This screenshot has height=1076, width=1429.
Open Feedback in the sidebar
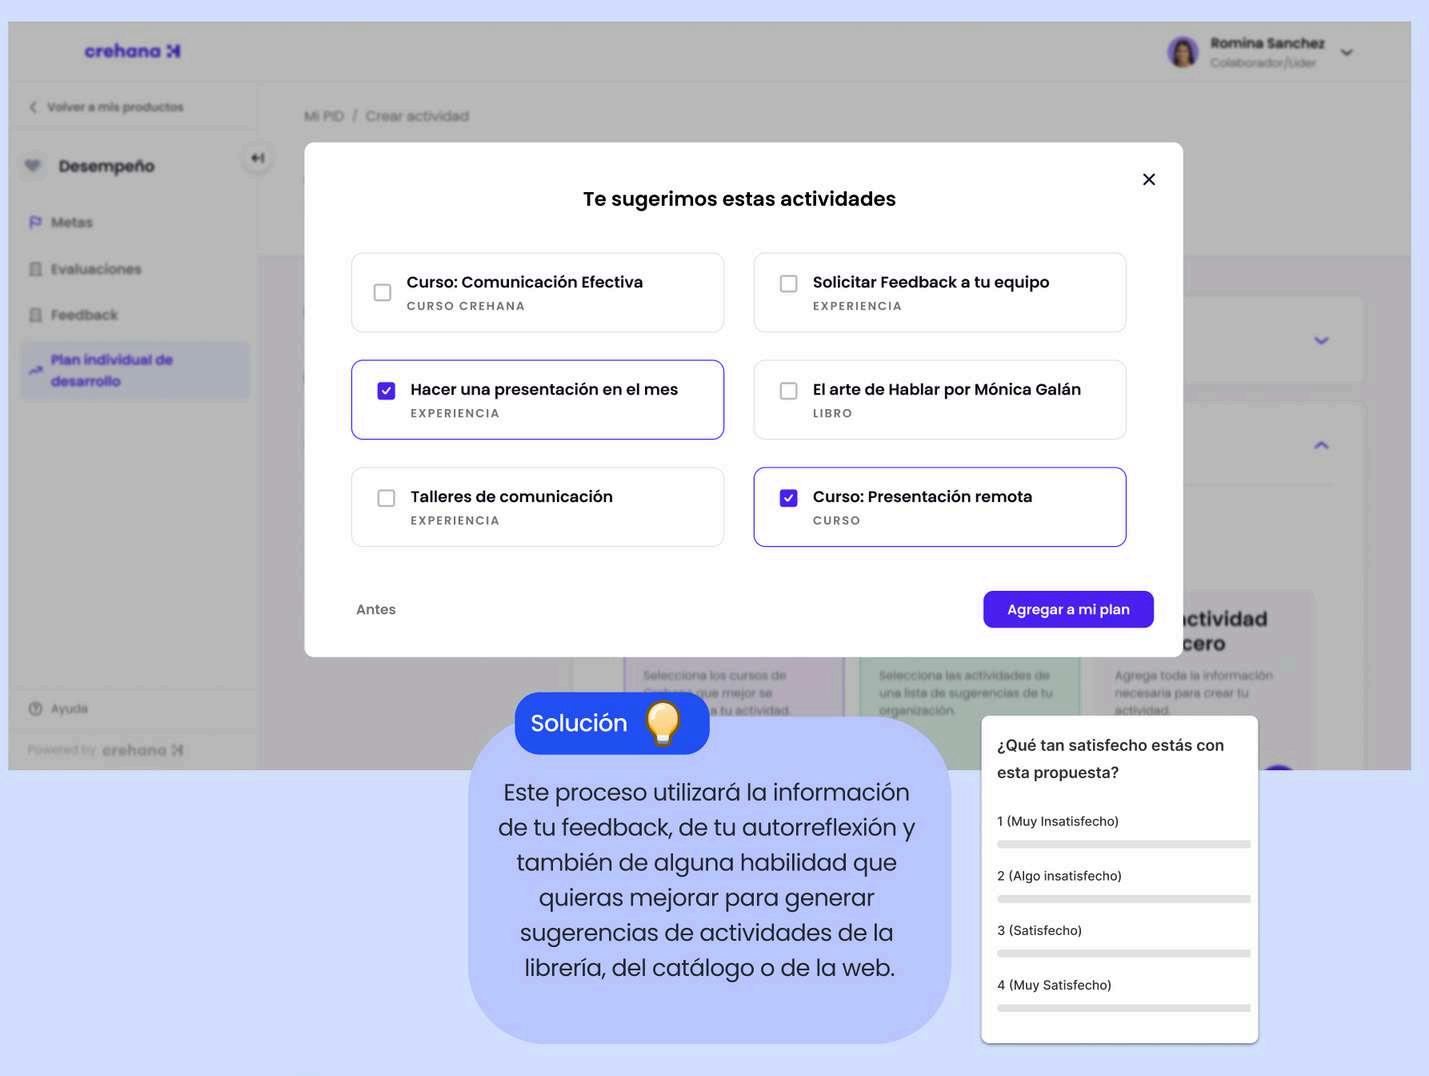(x=84, y=315)
